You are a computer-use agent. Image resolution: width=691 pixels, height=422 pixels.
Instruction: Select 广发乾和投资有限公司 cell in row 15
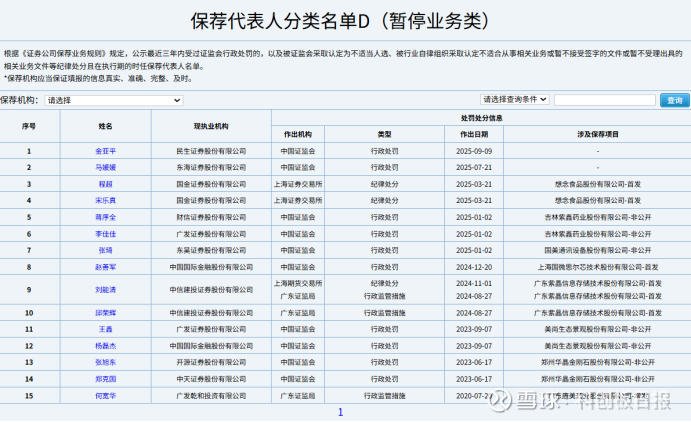211,396
